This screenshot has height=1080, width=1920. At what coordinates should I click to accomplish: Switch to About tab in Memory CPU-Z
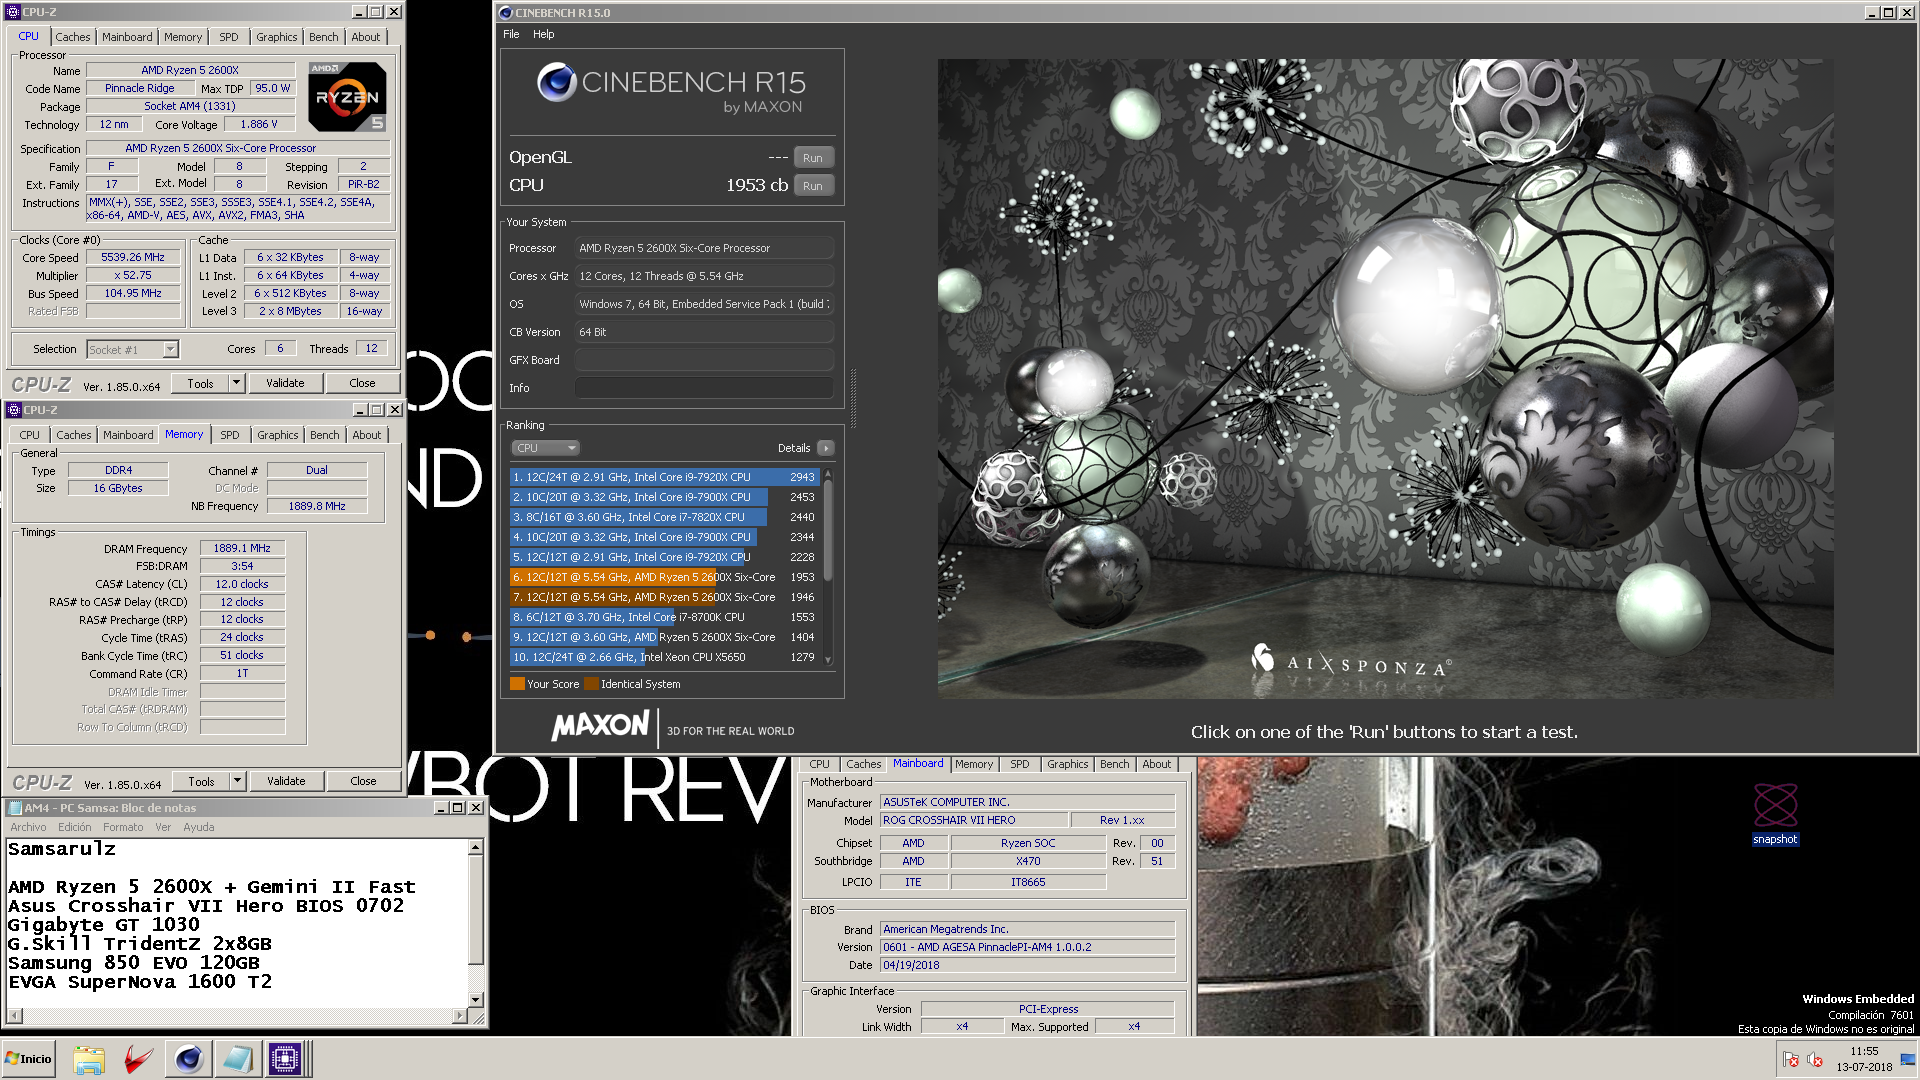click(366, 435)
